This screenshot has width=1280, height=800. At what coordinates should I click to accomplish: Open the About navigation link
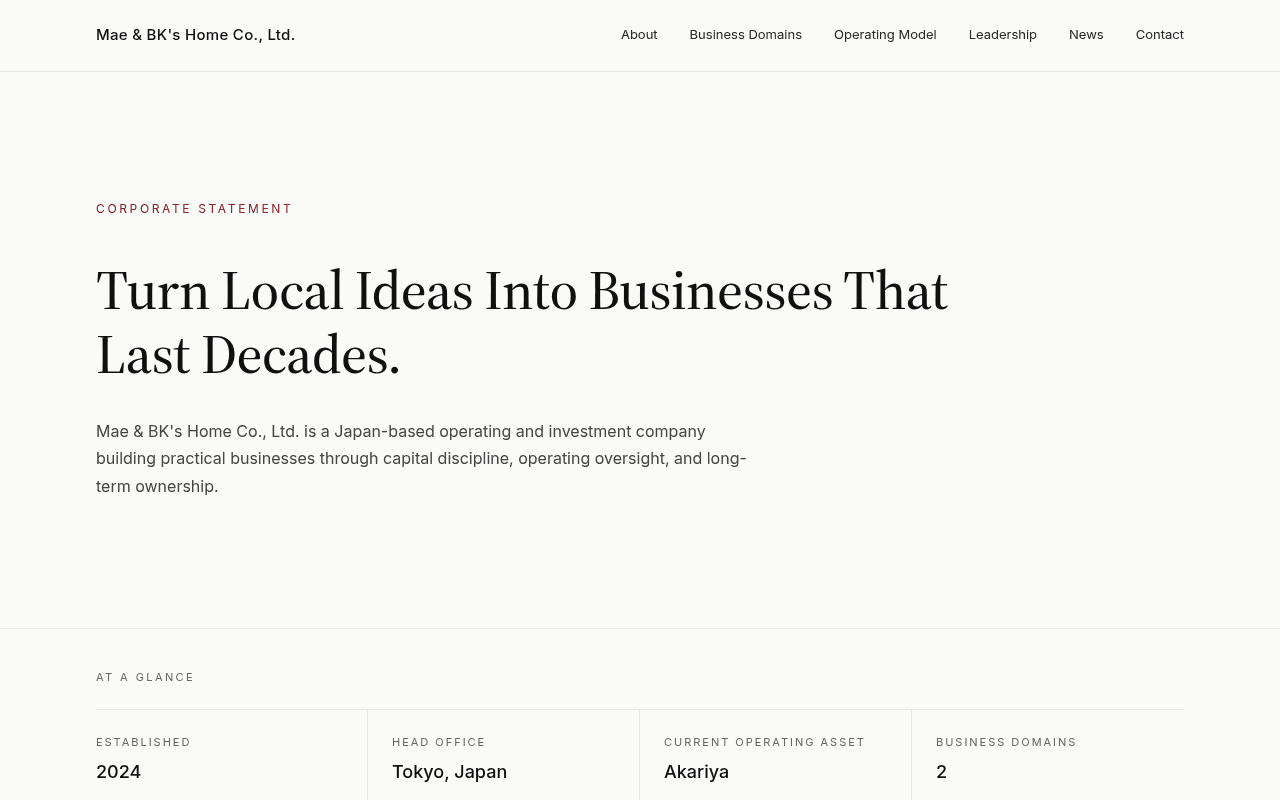coord(639,35)
